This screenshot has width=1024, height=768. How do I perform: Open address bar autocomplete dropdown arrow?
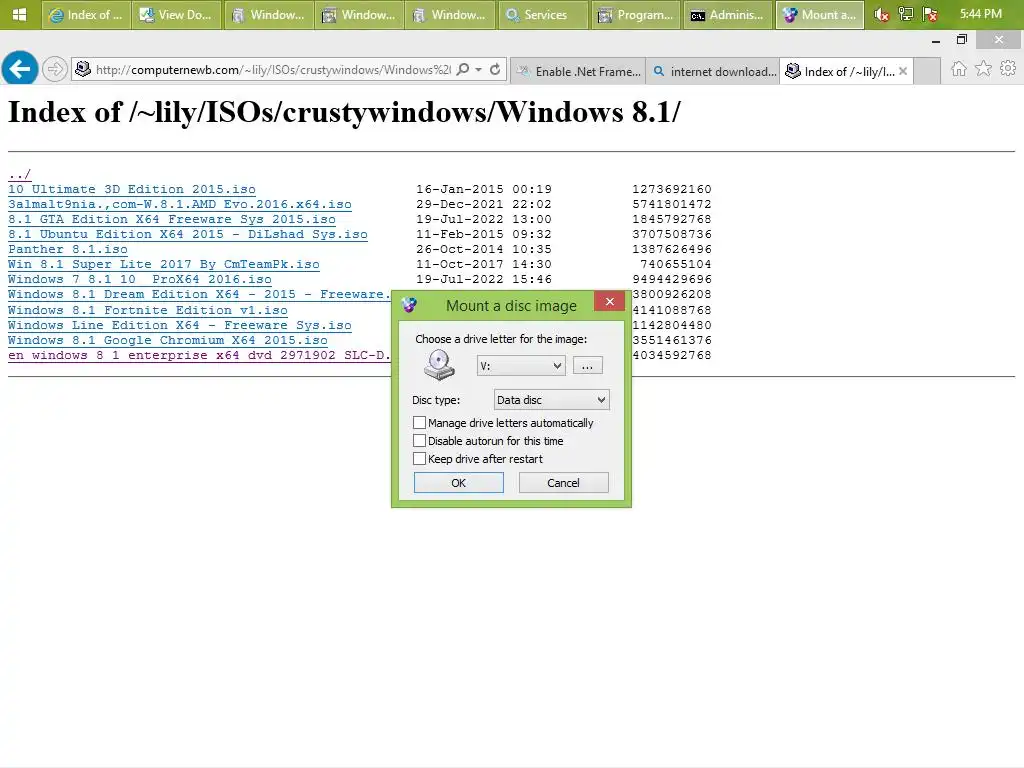pyautogui.click(x=479, y=69)
